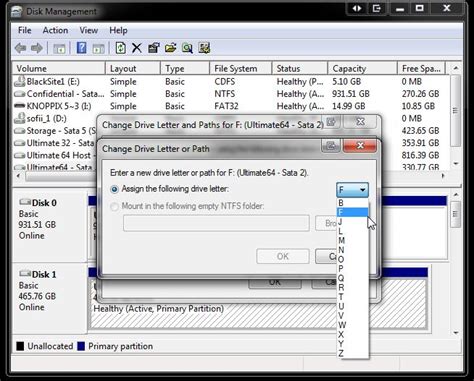Click the yellow folder Open toolbar icon
The width and height of the screenshot is (474, 381).
pos(170,48)
